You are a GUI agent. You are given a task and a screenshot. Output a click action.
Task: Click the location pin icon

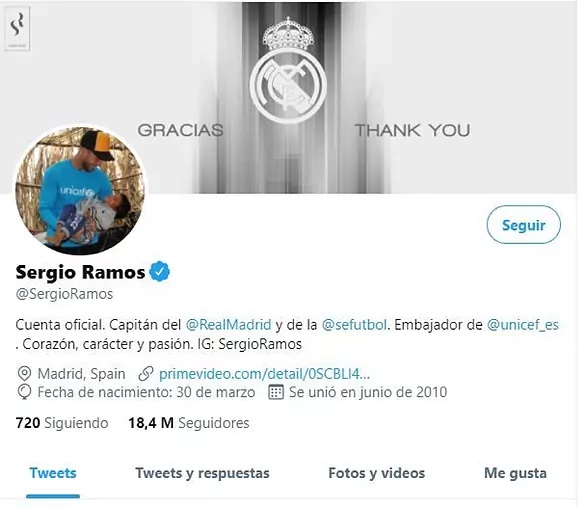coord(24,374)
